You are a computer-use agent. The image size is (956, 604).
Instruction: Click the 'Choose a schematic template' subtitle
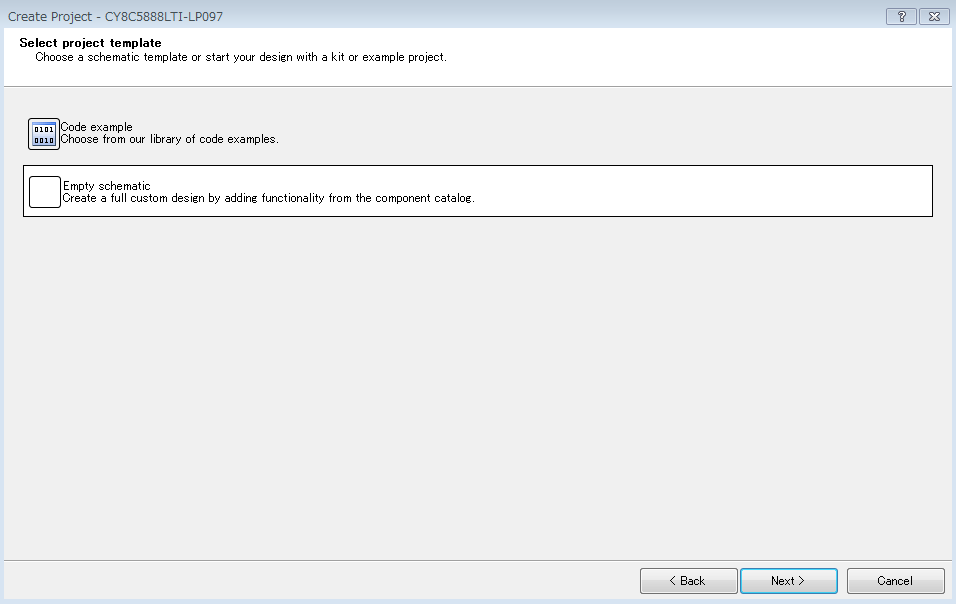[241, 57]
